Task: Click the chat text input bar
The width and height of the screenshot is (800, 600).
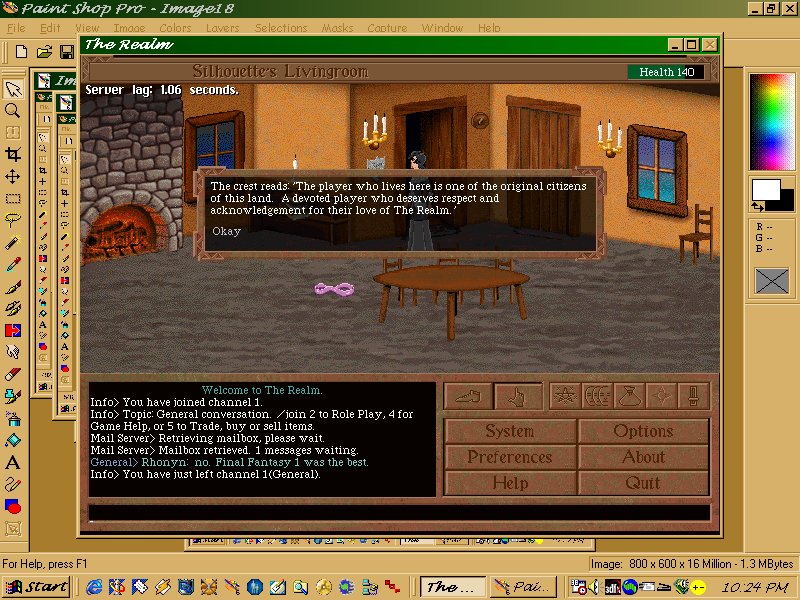Action: pyautogui.click(x=400, y=512)
